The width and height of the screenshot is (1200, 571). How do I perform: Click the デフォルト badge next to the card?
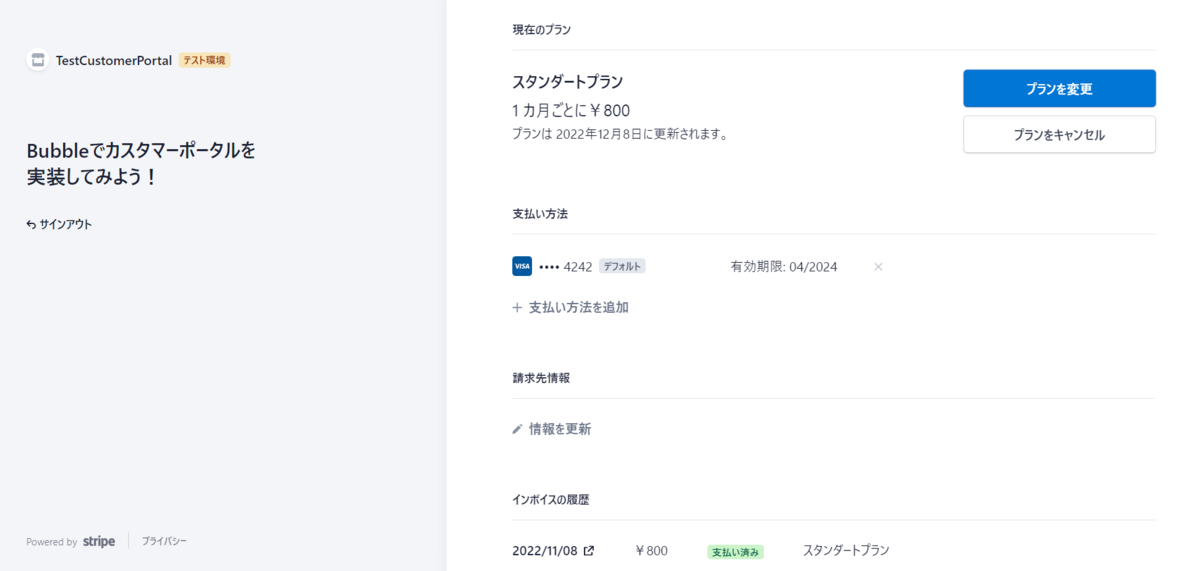[622, 267]
